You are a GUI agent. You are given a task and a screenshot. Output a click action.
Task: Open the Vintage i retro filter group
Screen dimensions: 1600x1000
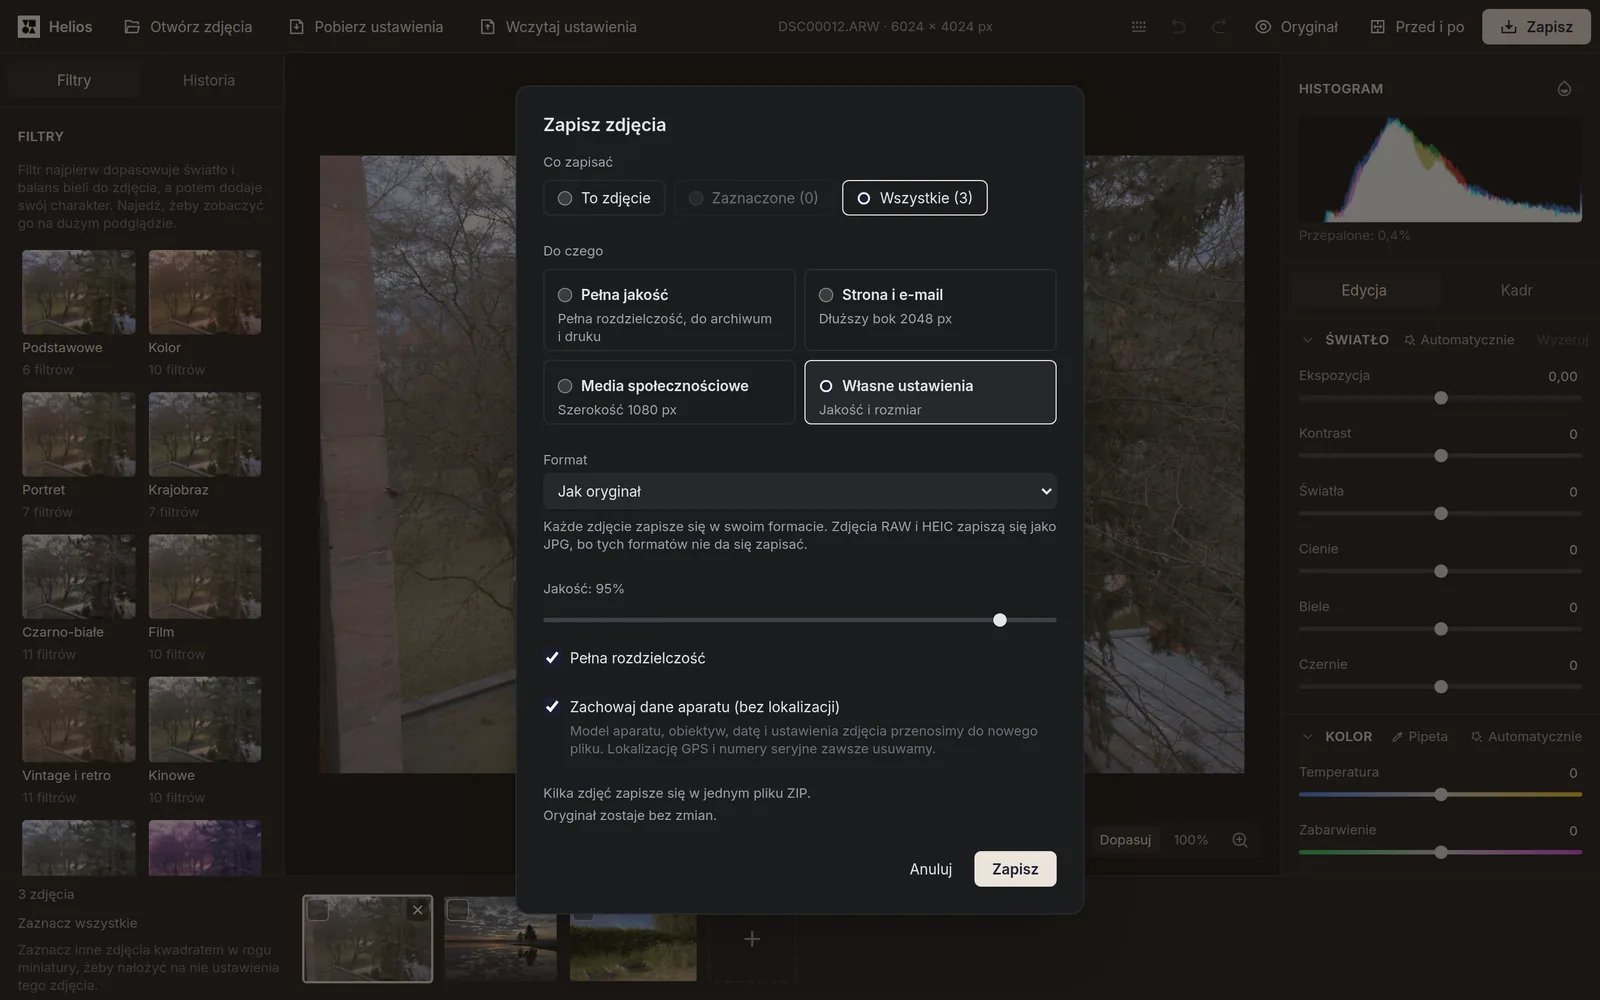point(79,742)
